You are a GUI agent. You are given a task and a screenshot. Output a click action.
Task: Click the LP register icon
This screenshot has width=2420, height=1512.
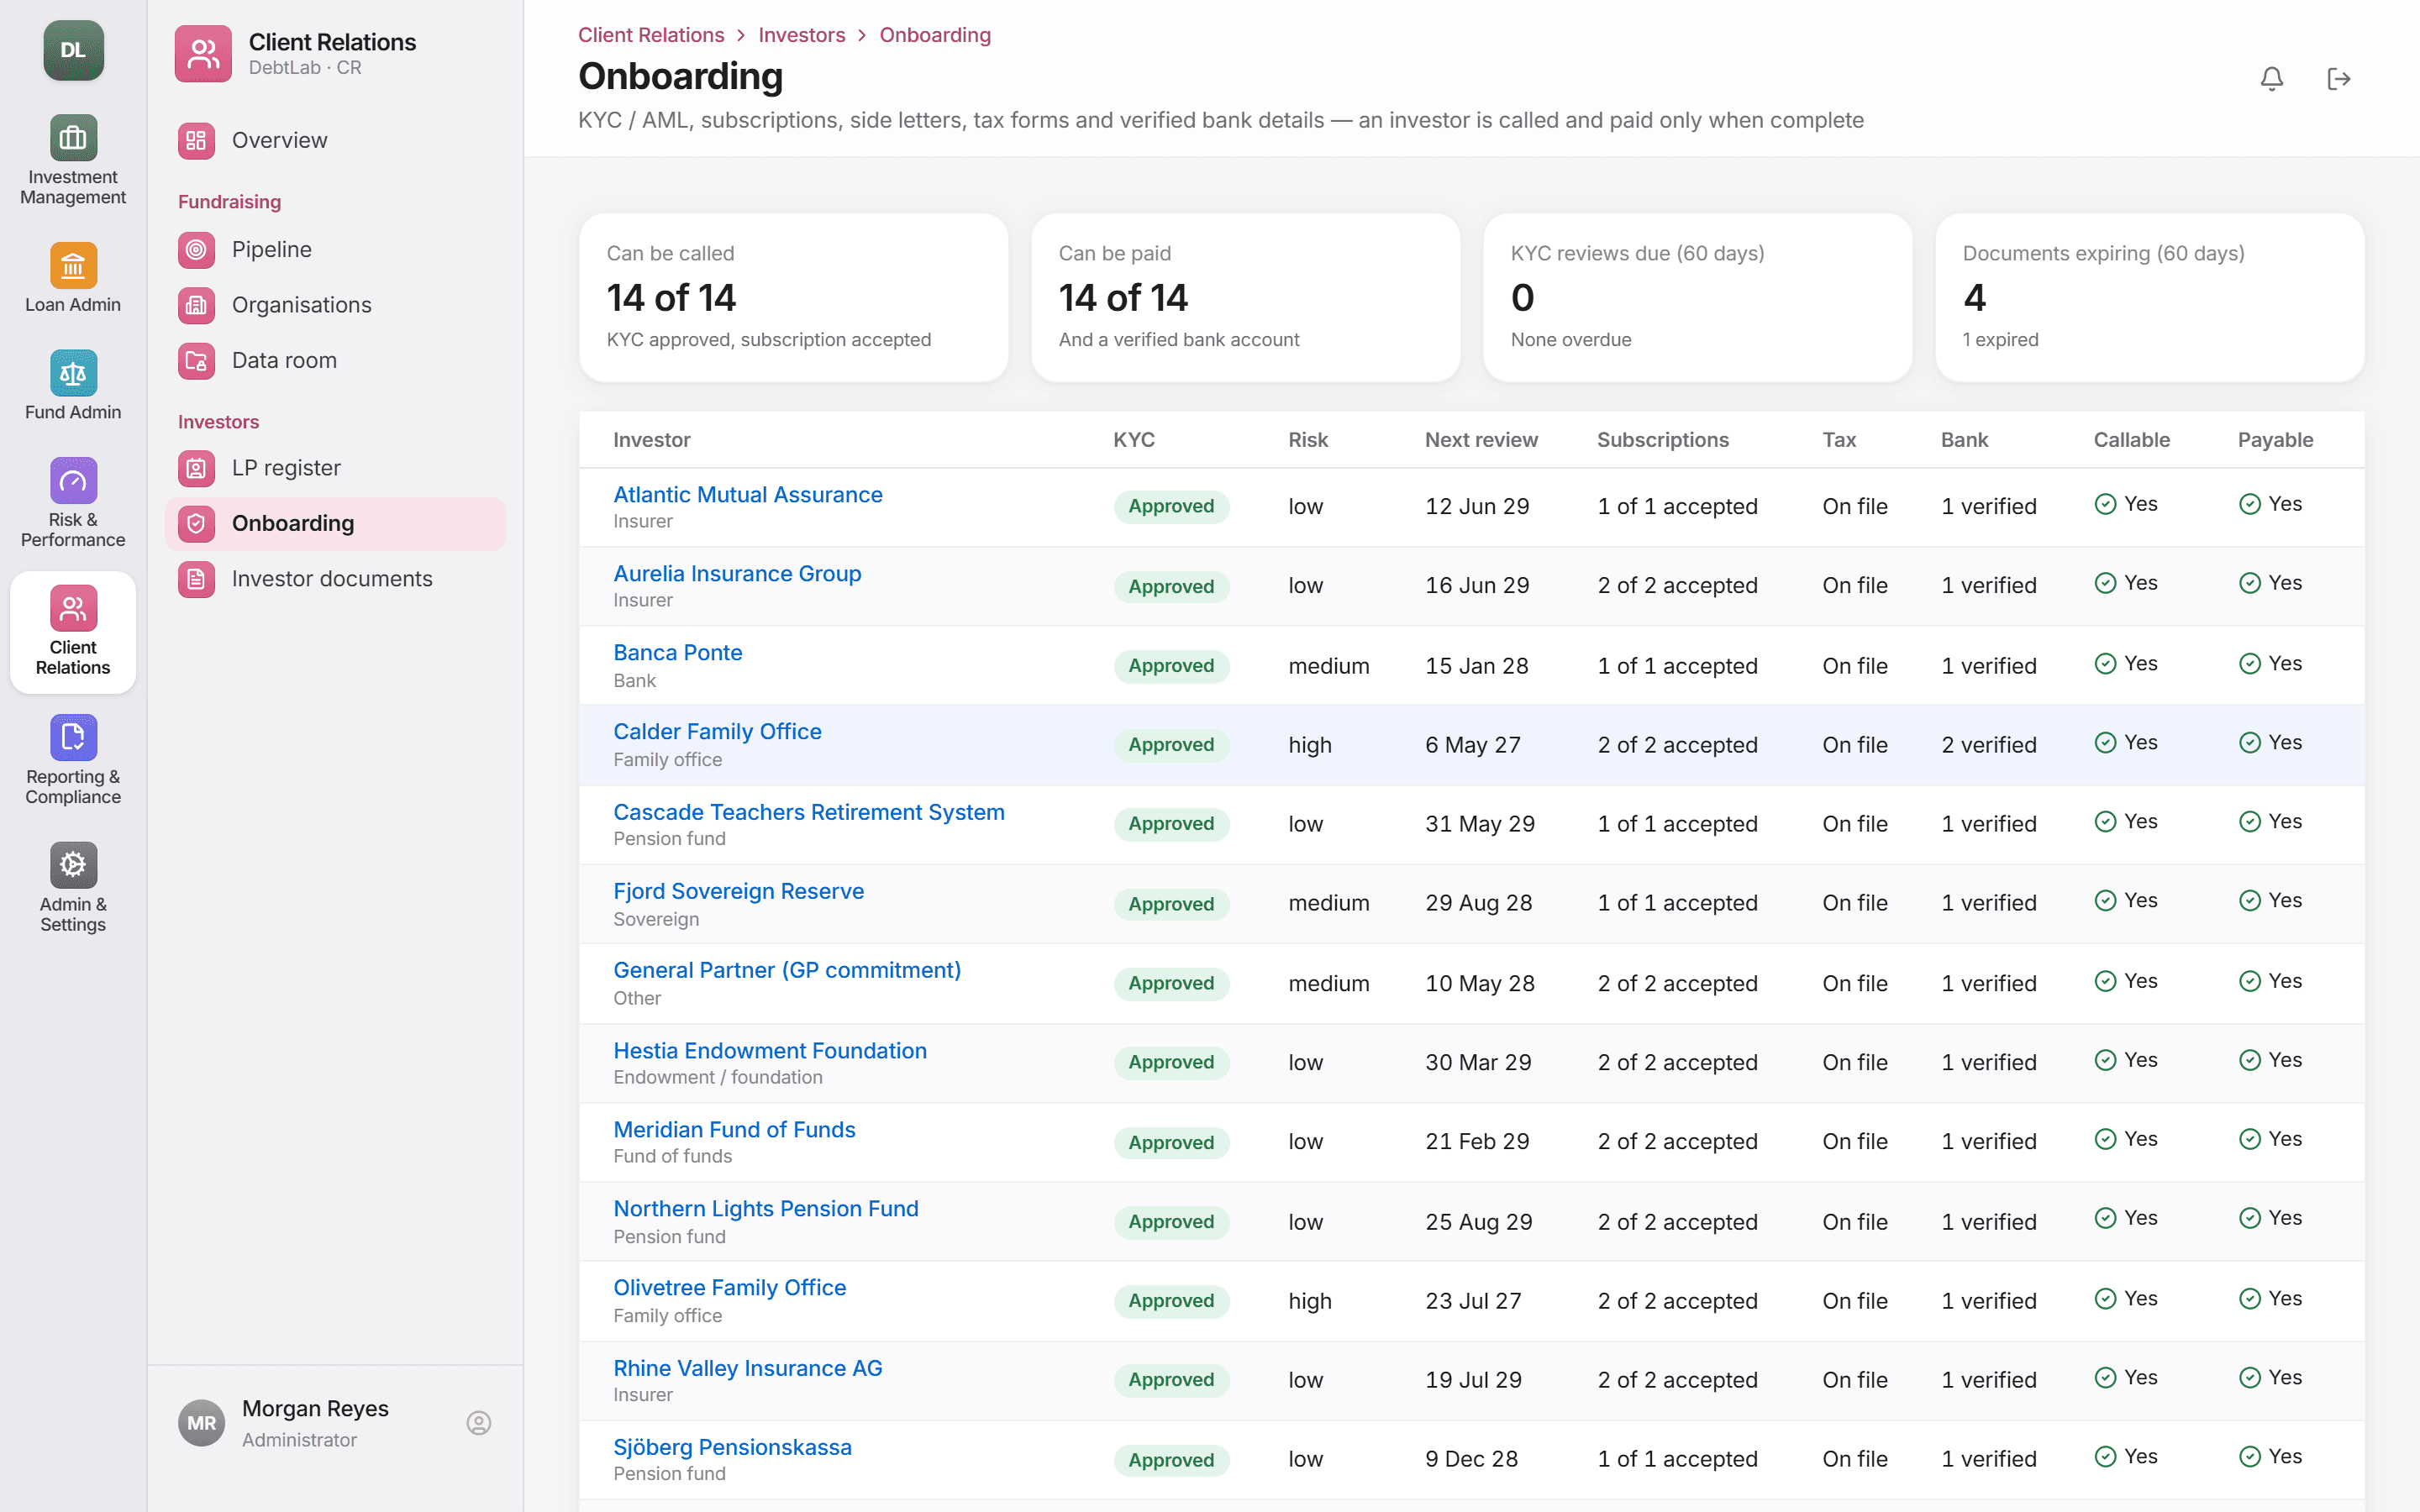point(196,468)
